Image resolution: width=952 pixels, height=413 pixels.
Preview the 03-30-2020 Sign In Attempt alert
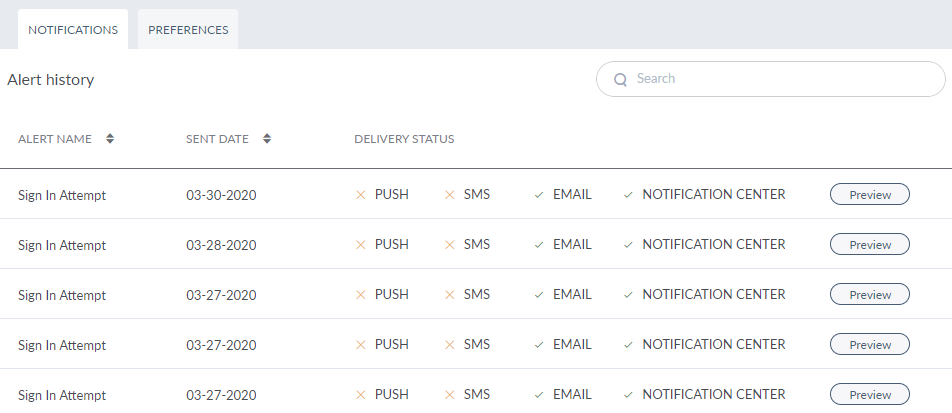pyautogui.click(x=869, y=195)
